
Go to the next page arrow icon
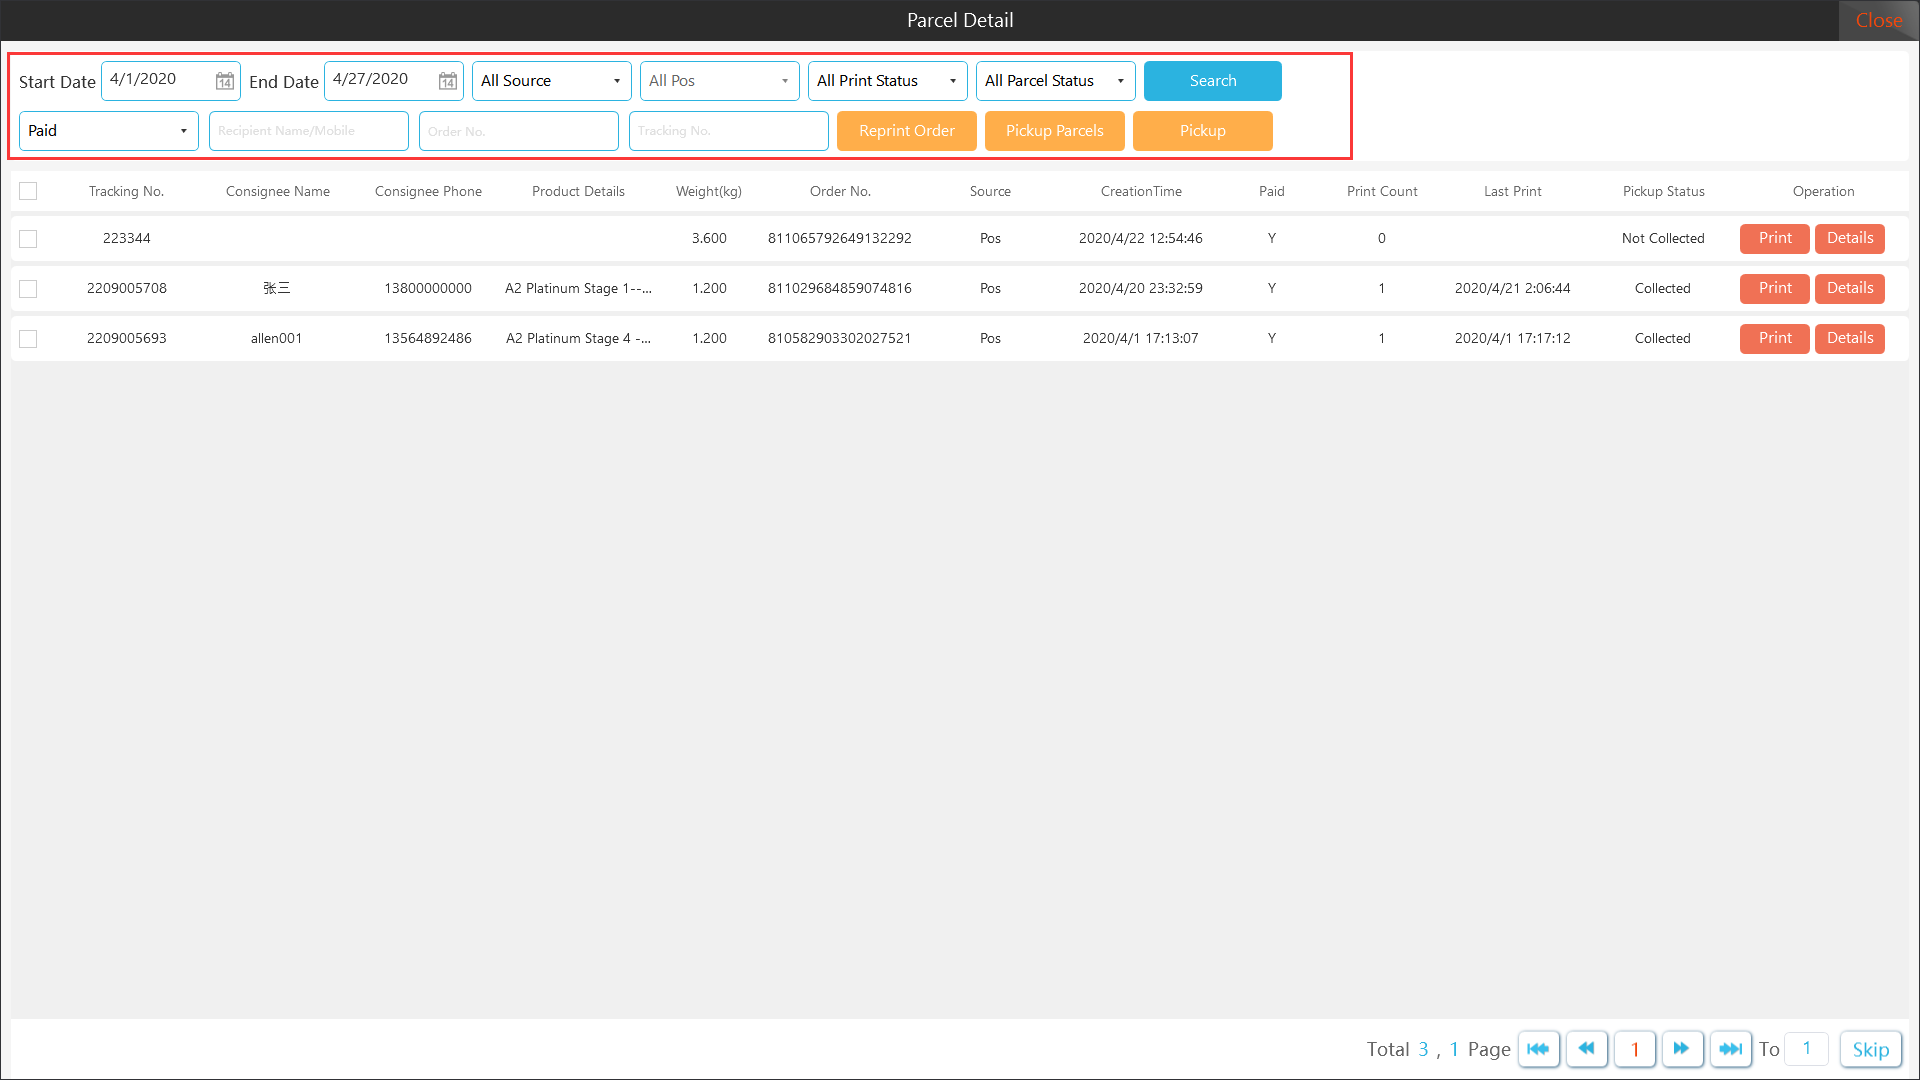[1682, 1049]
